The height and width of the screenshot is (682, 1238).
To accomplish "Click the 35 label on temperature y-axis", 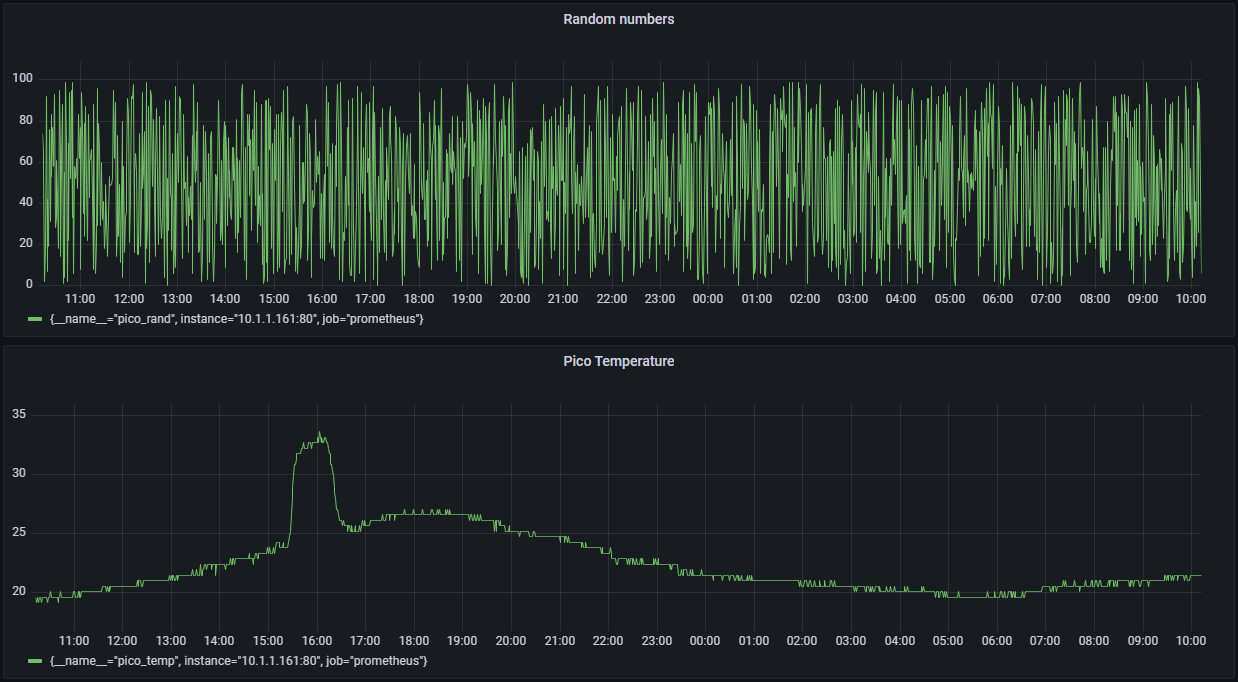I will (x=19, y=414).
